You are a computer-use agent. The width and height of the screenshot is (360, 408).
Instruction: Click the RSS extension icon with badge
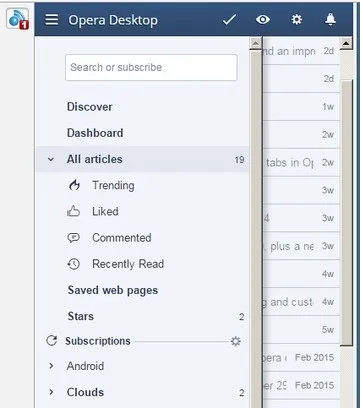tap(18, 19)
